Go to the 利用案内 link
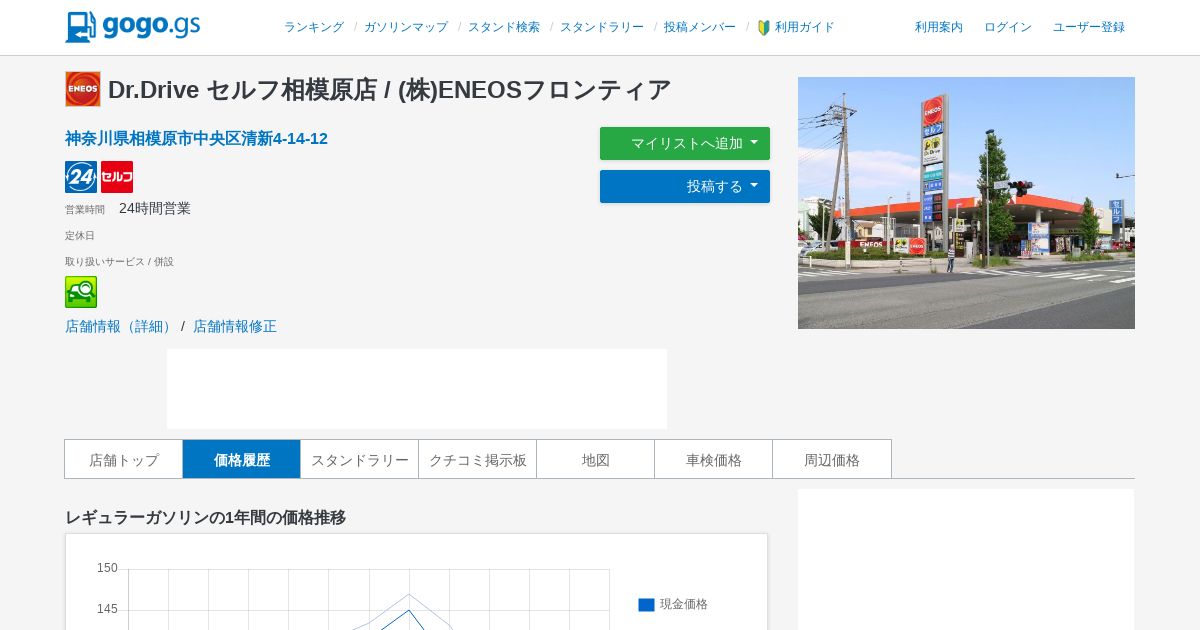The image size is (1200, 630). coord(939,28)
